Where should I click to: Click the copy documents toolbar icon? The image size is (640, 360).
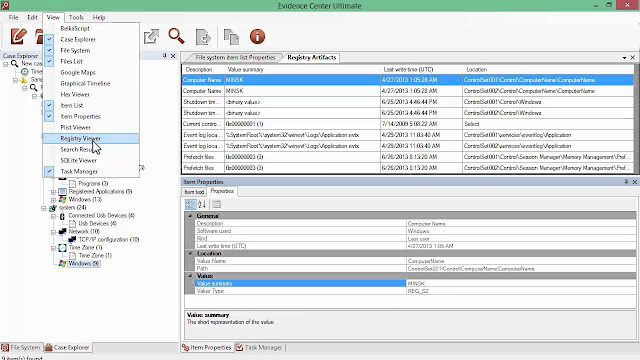(231, 37)
